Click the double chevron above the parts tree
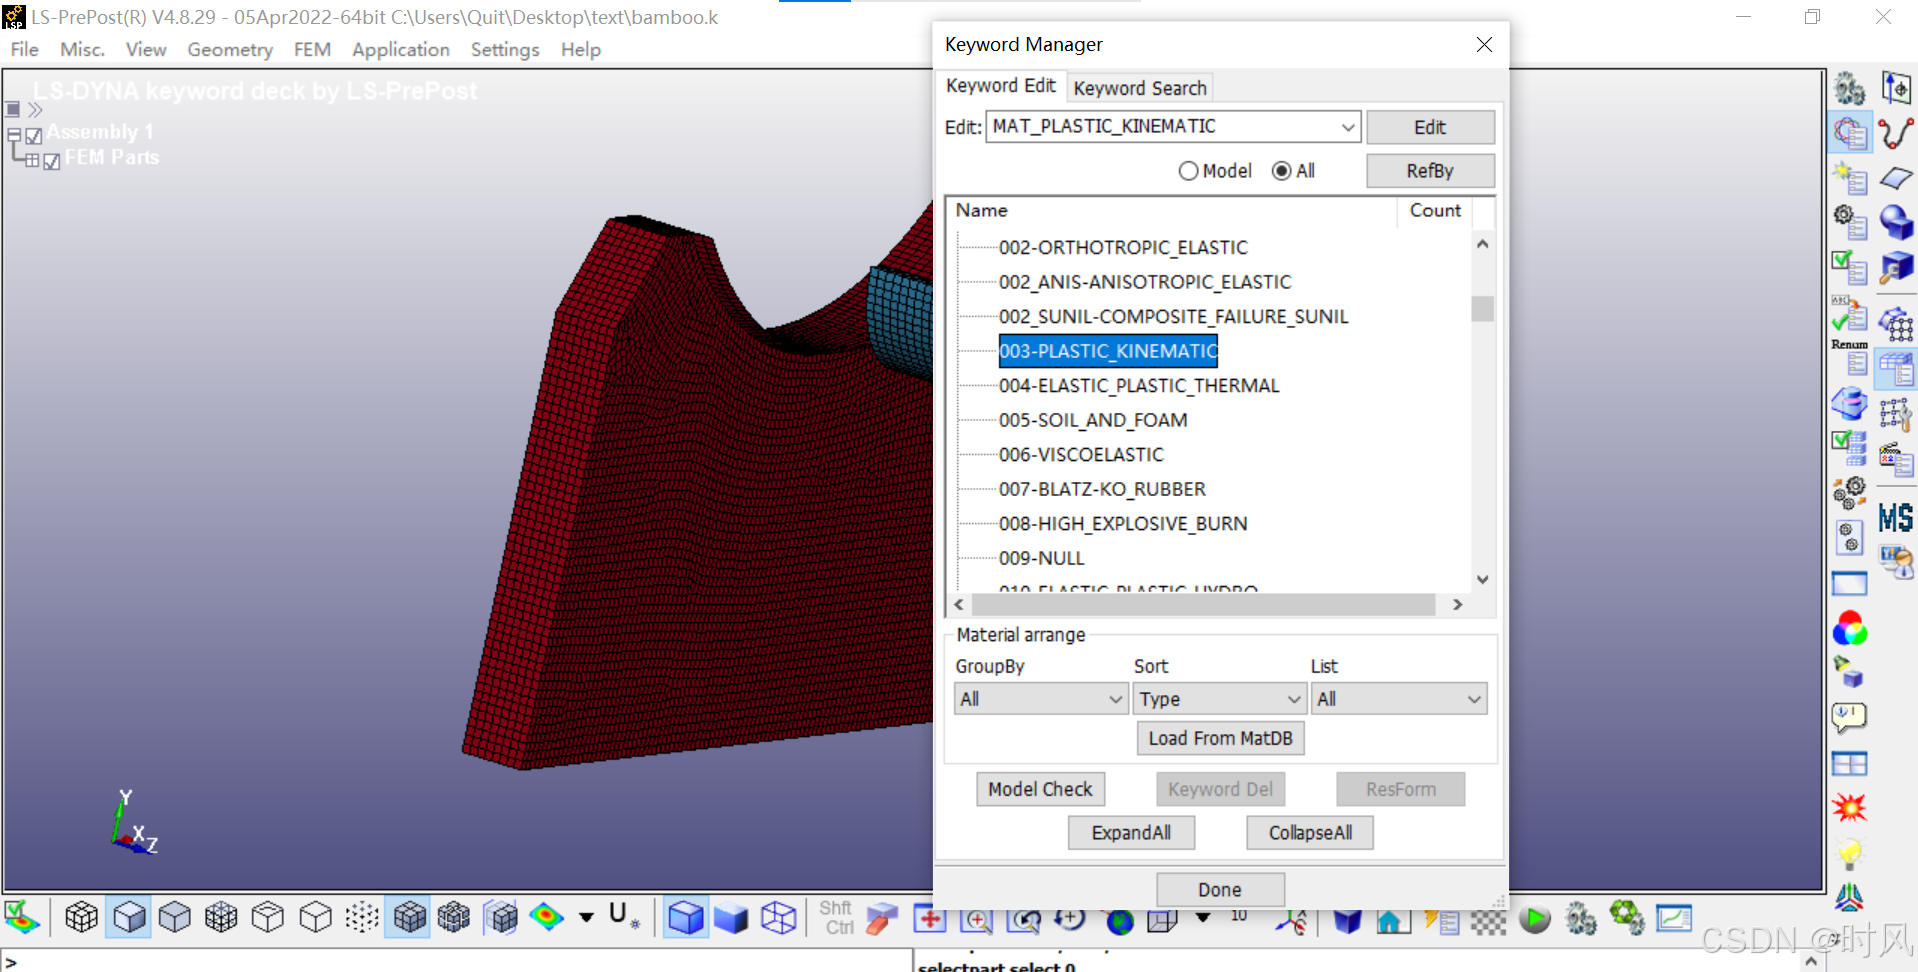 pos(35,110)
